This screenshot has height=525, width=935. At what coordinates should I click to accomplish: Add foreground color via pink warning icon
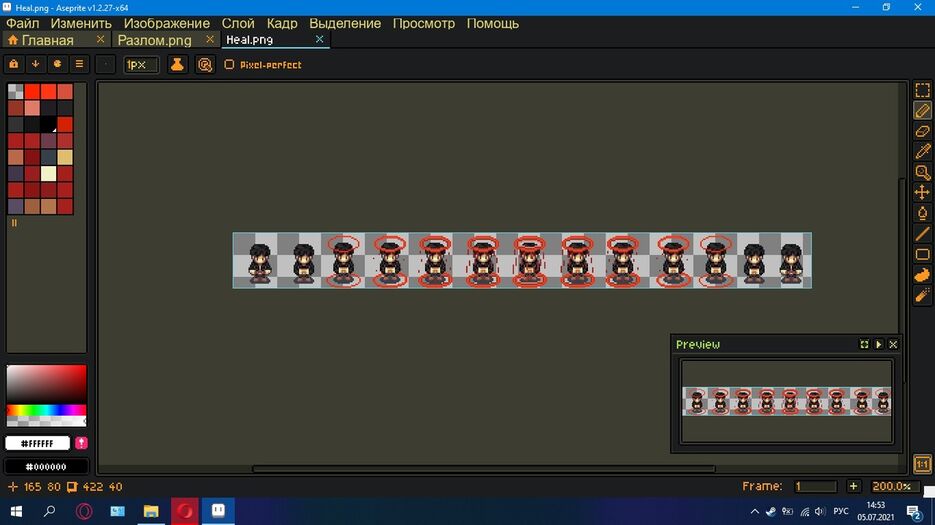(81, 443)
